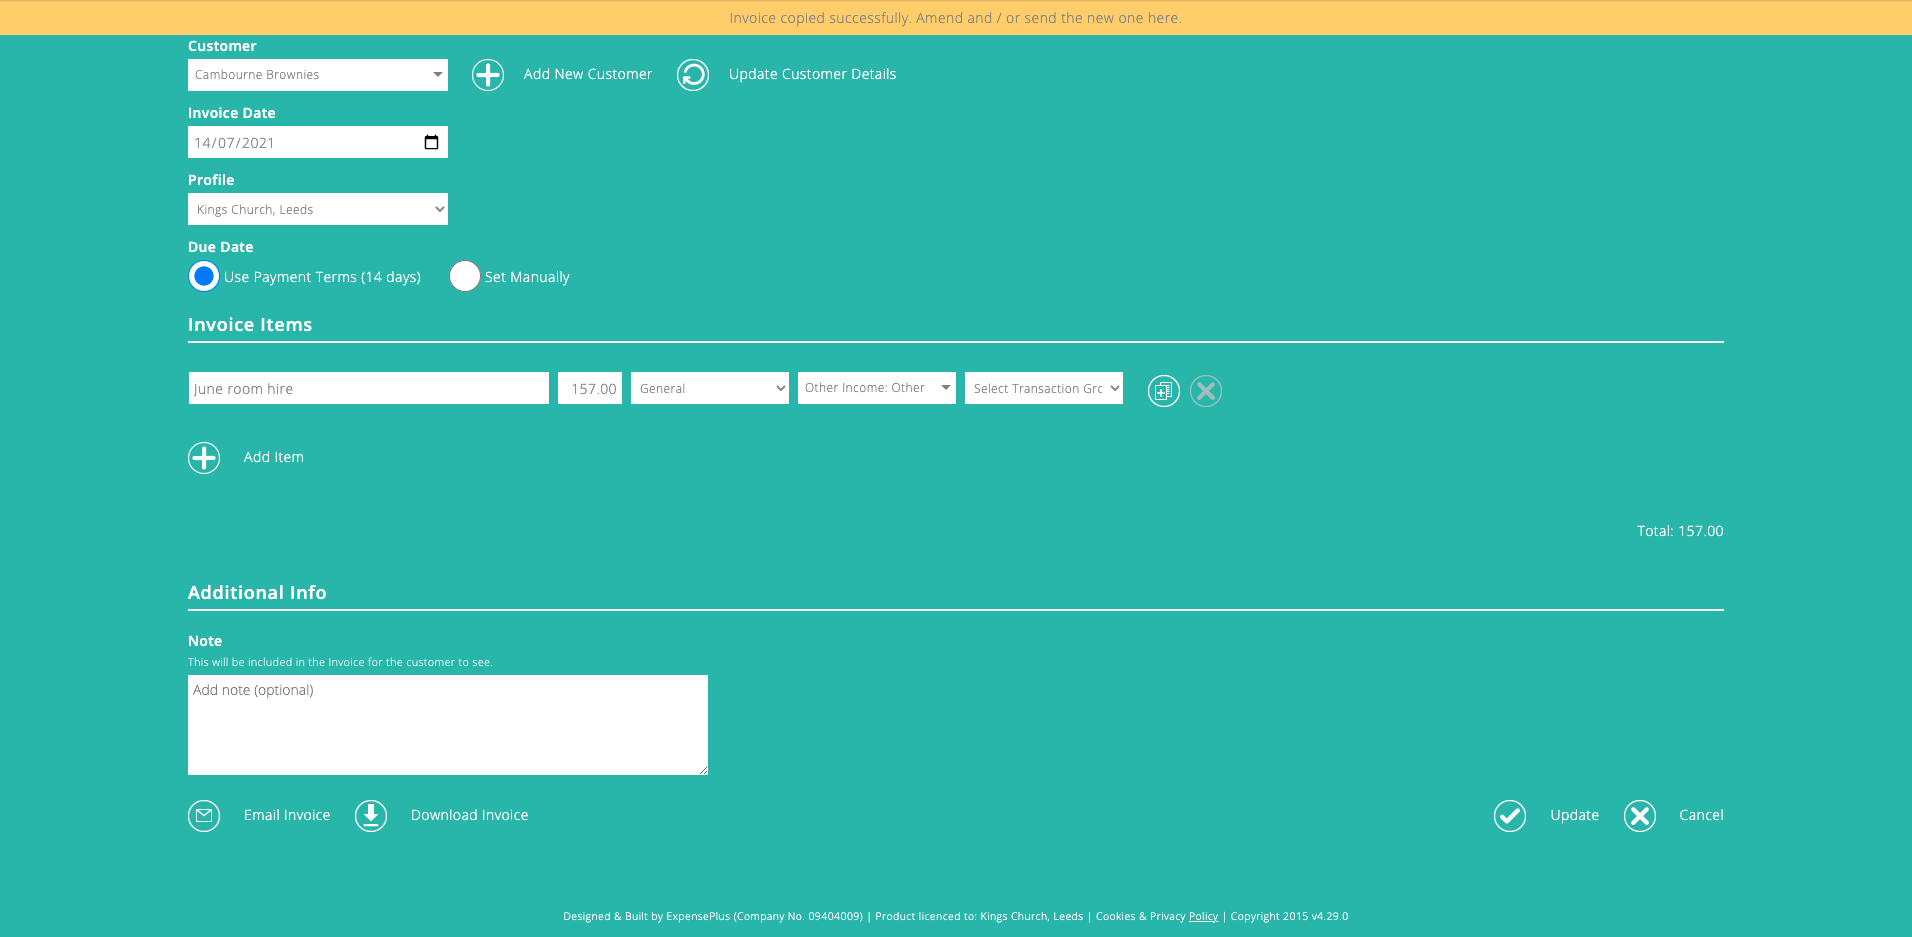Click the Email Invoice envelope icon
This screenshot has height=937, width=1912.
coord(204,815)
